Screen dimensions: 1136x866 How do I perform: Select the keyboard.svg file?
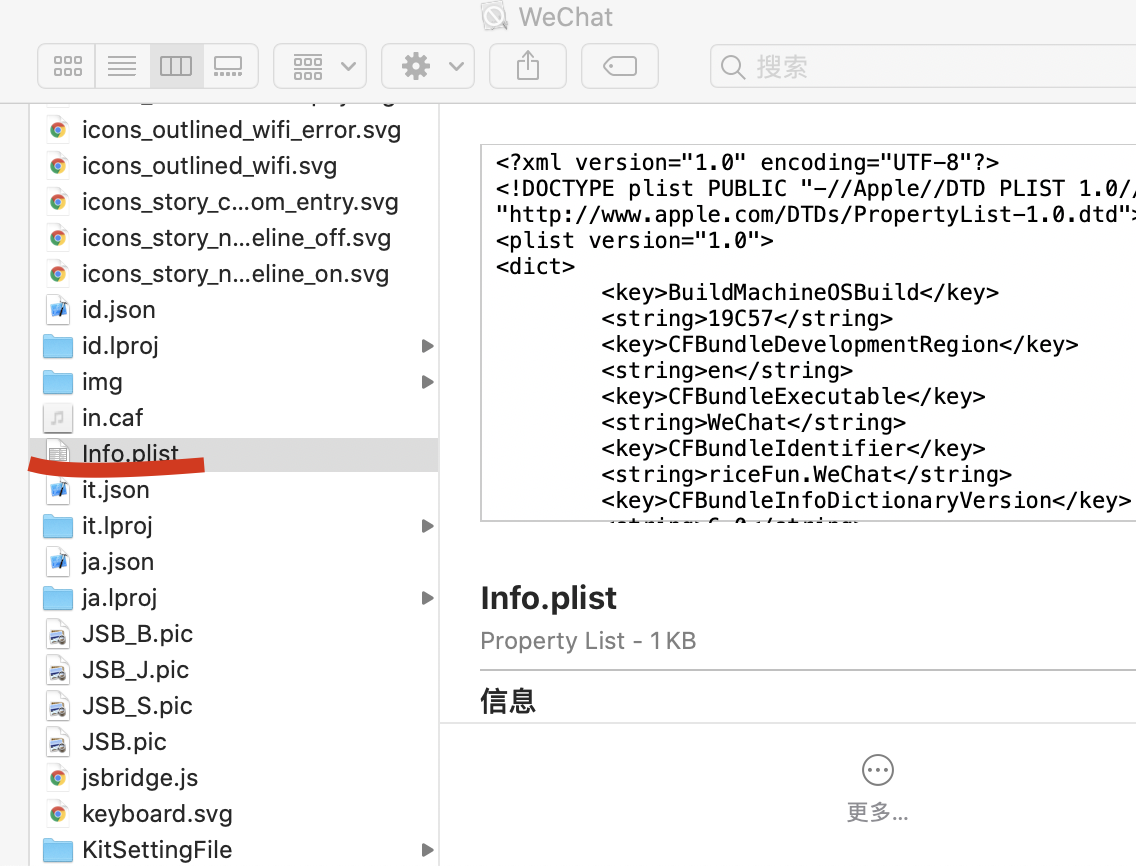pos(234,814)
